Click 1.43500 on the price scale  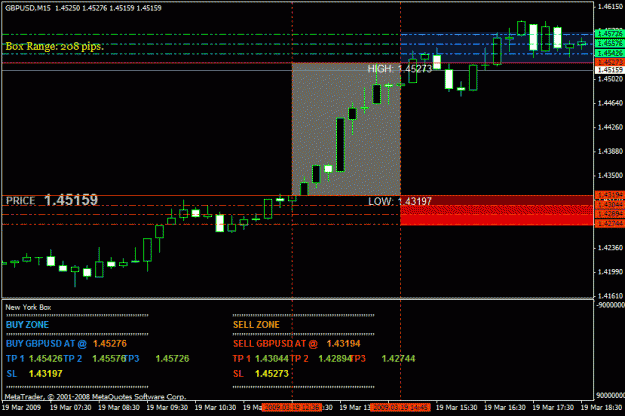[610, 175]
